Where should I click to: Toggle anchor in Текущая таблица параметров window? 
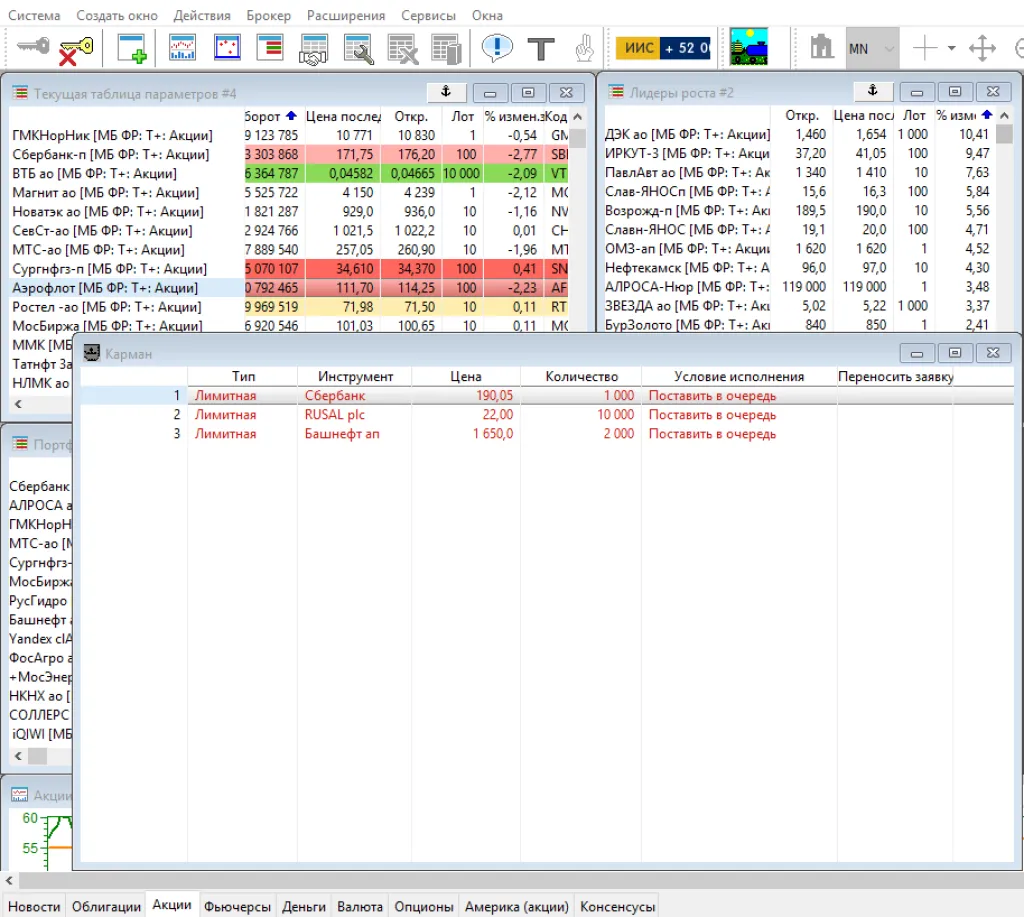[x=446, y=92]
